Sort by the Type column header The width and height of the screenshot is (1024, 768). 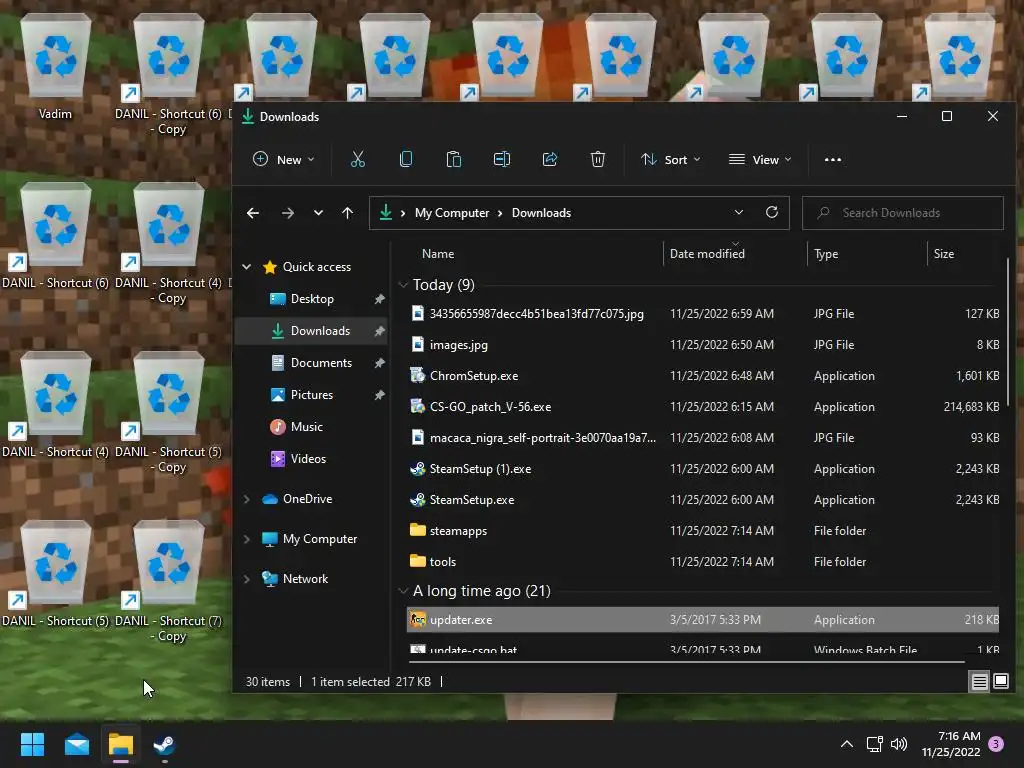click(825, 254)
